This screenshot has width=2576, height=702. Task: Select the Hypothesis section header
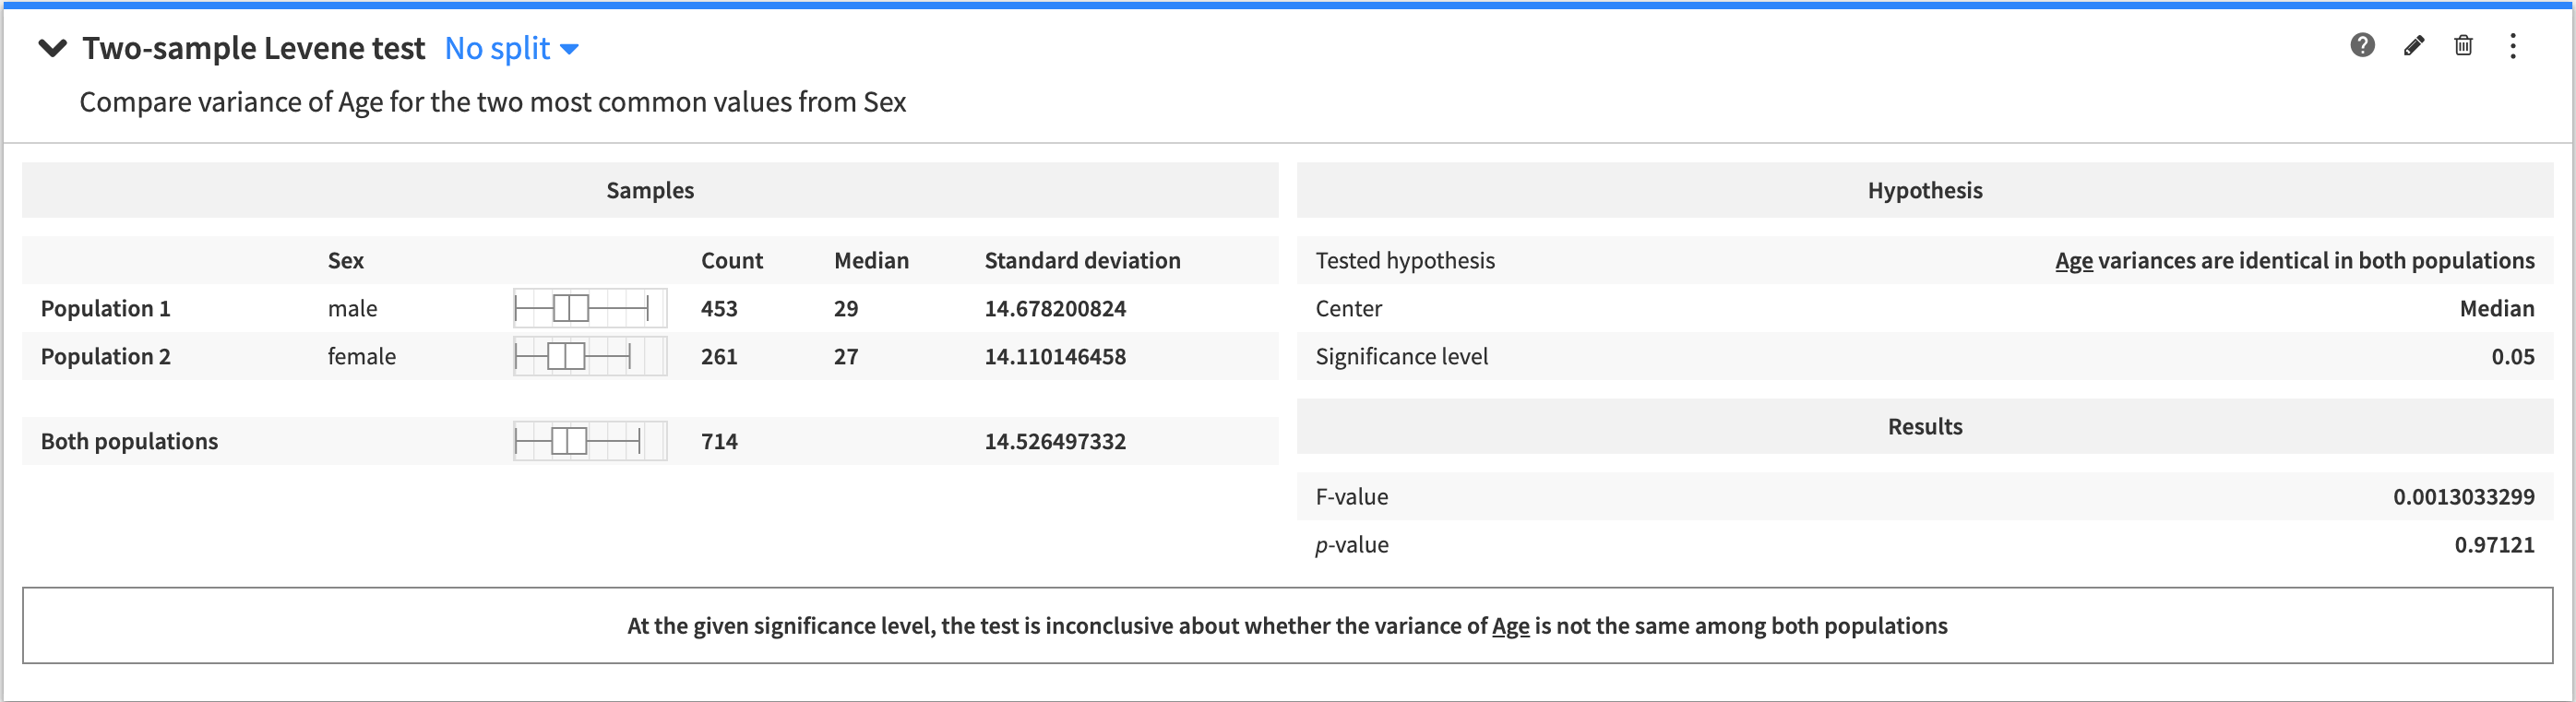pos(1925,190)
